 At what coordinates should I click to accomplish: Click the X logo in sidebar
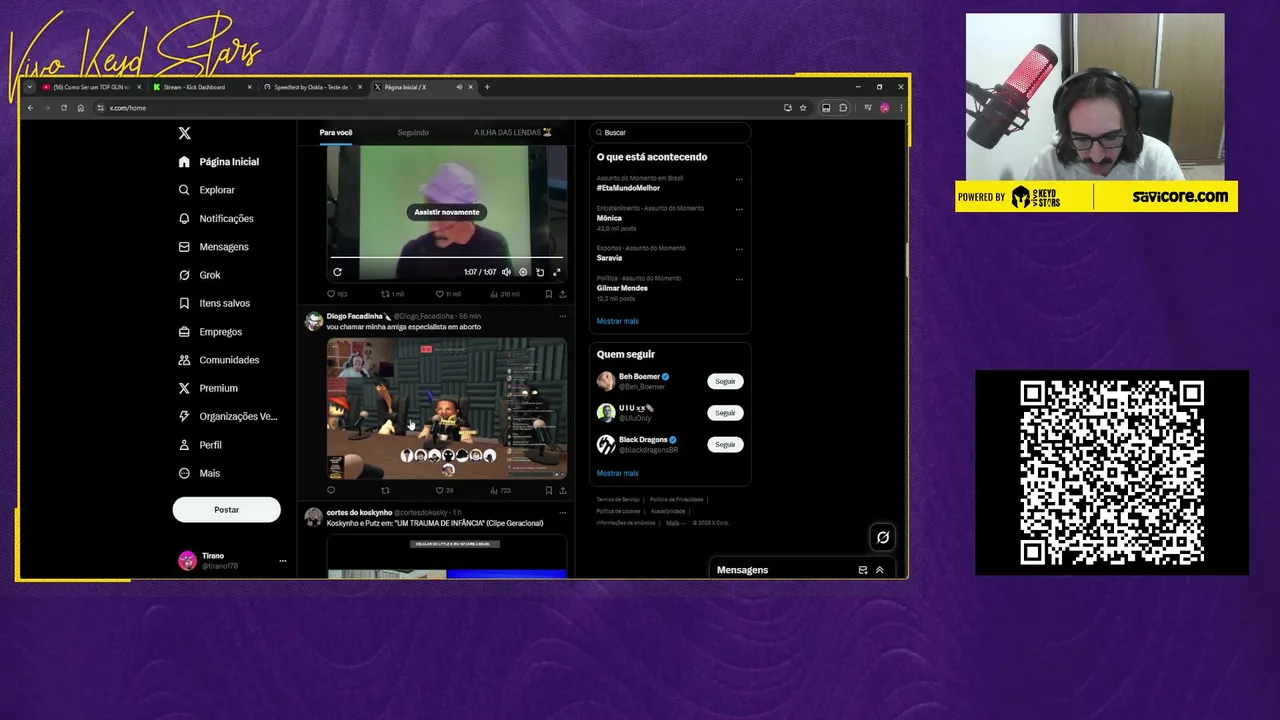tap(184, 133)
